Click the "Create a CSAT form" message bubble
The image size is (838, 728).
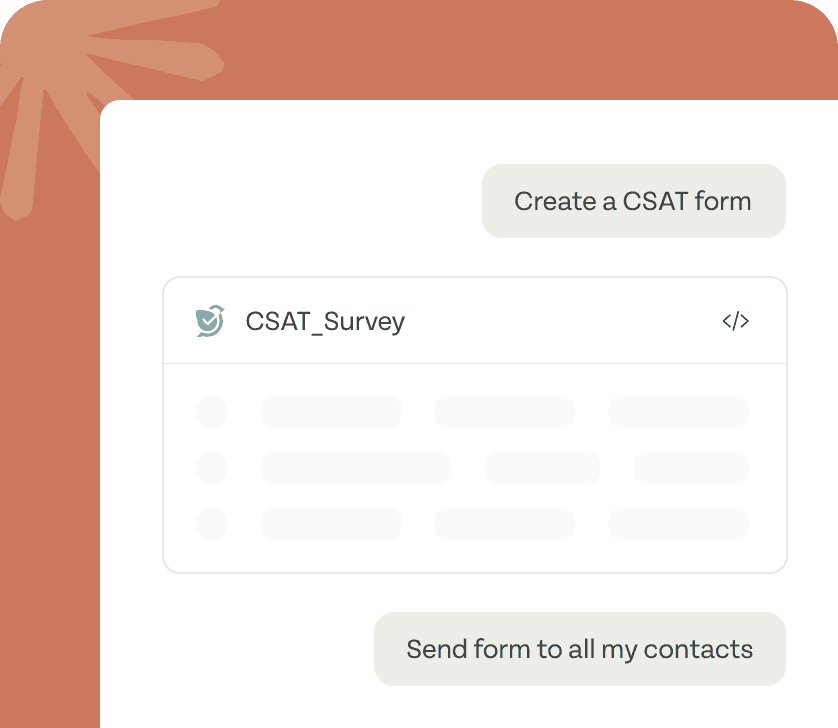point(633,201)
